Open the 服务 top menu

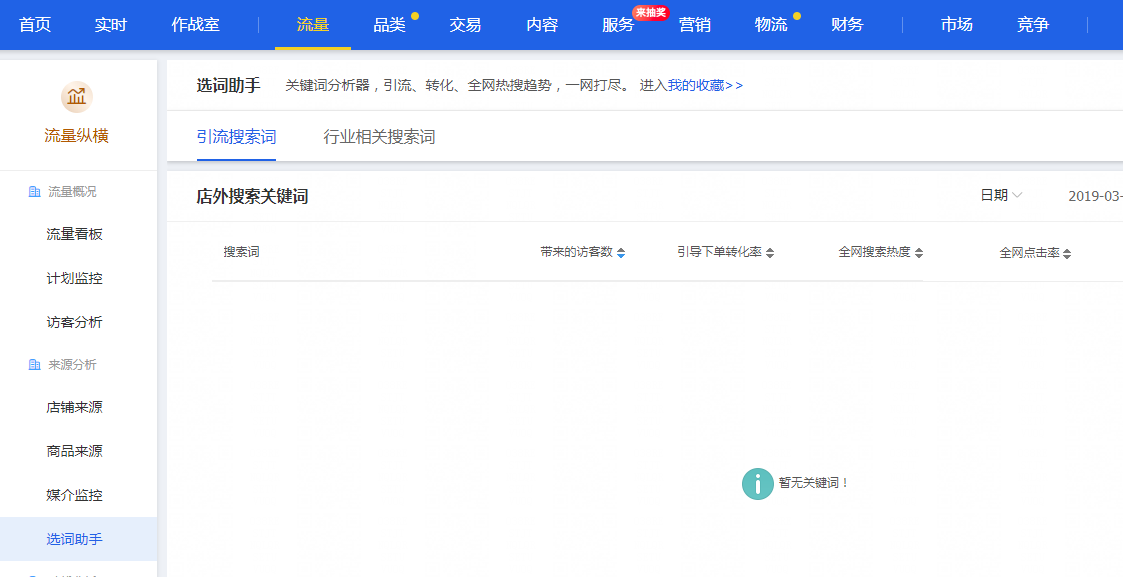pos(618,25)
